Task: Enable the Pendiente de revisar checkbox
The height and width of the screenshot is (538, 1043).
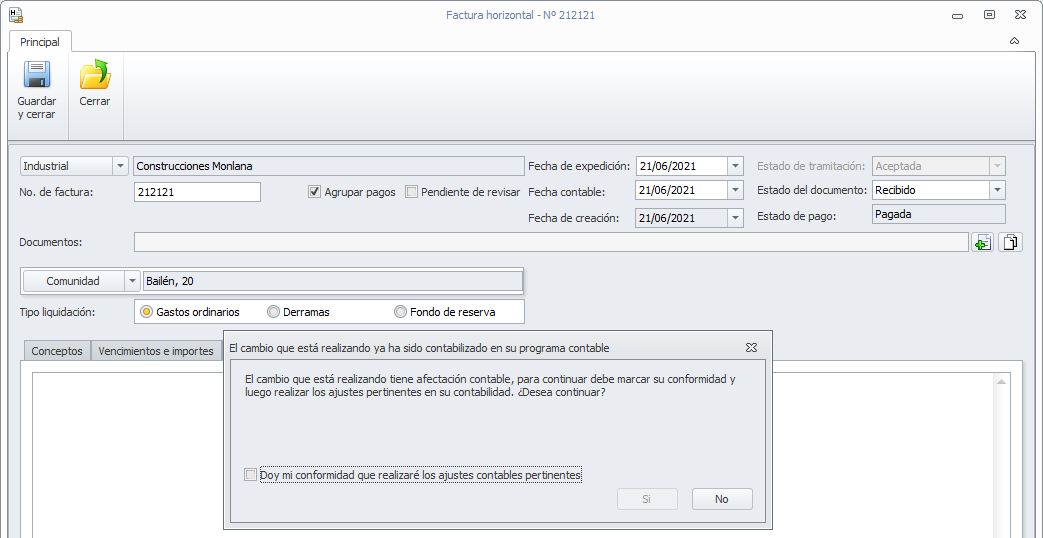Action: click(x=411, y=192)
